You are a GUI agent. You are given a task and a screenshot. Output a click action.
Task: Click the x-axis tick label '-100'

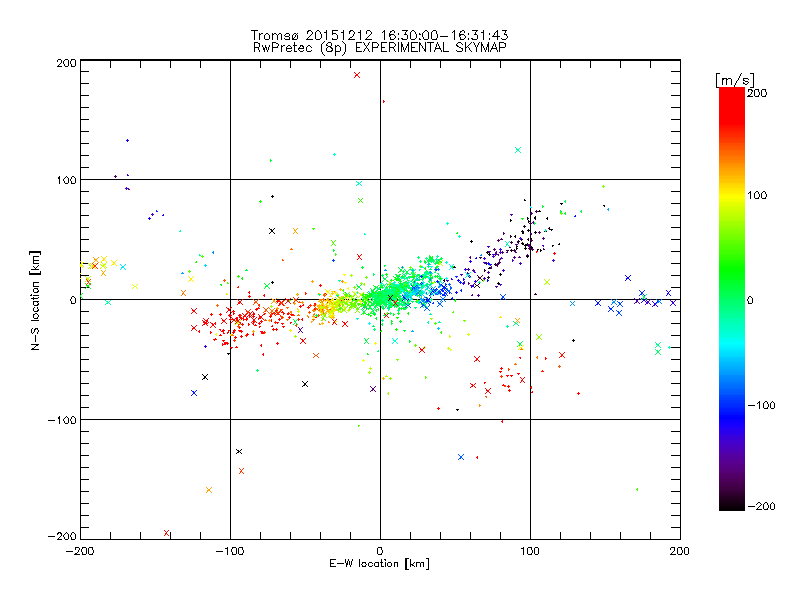tap(230, 551)
